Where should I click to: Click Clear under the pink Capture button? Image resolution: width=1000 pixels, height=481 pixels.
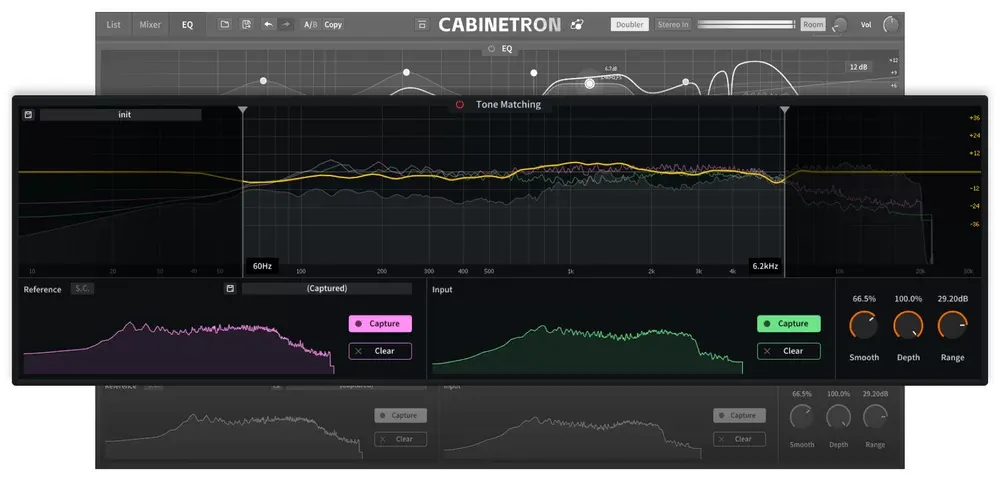380,351
